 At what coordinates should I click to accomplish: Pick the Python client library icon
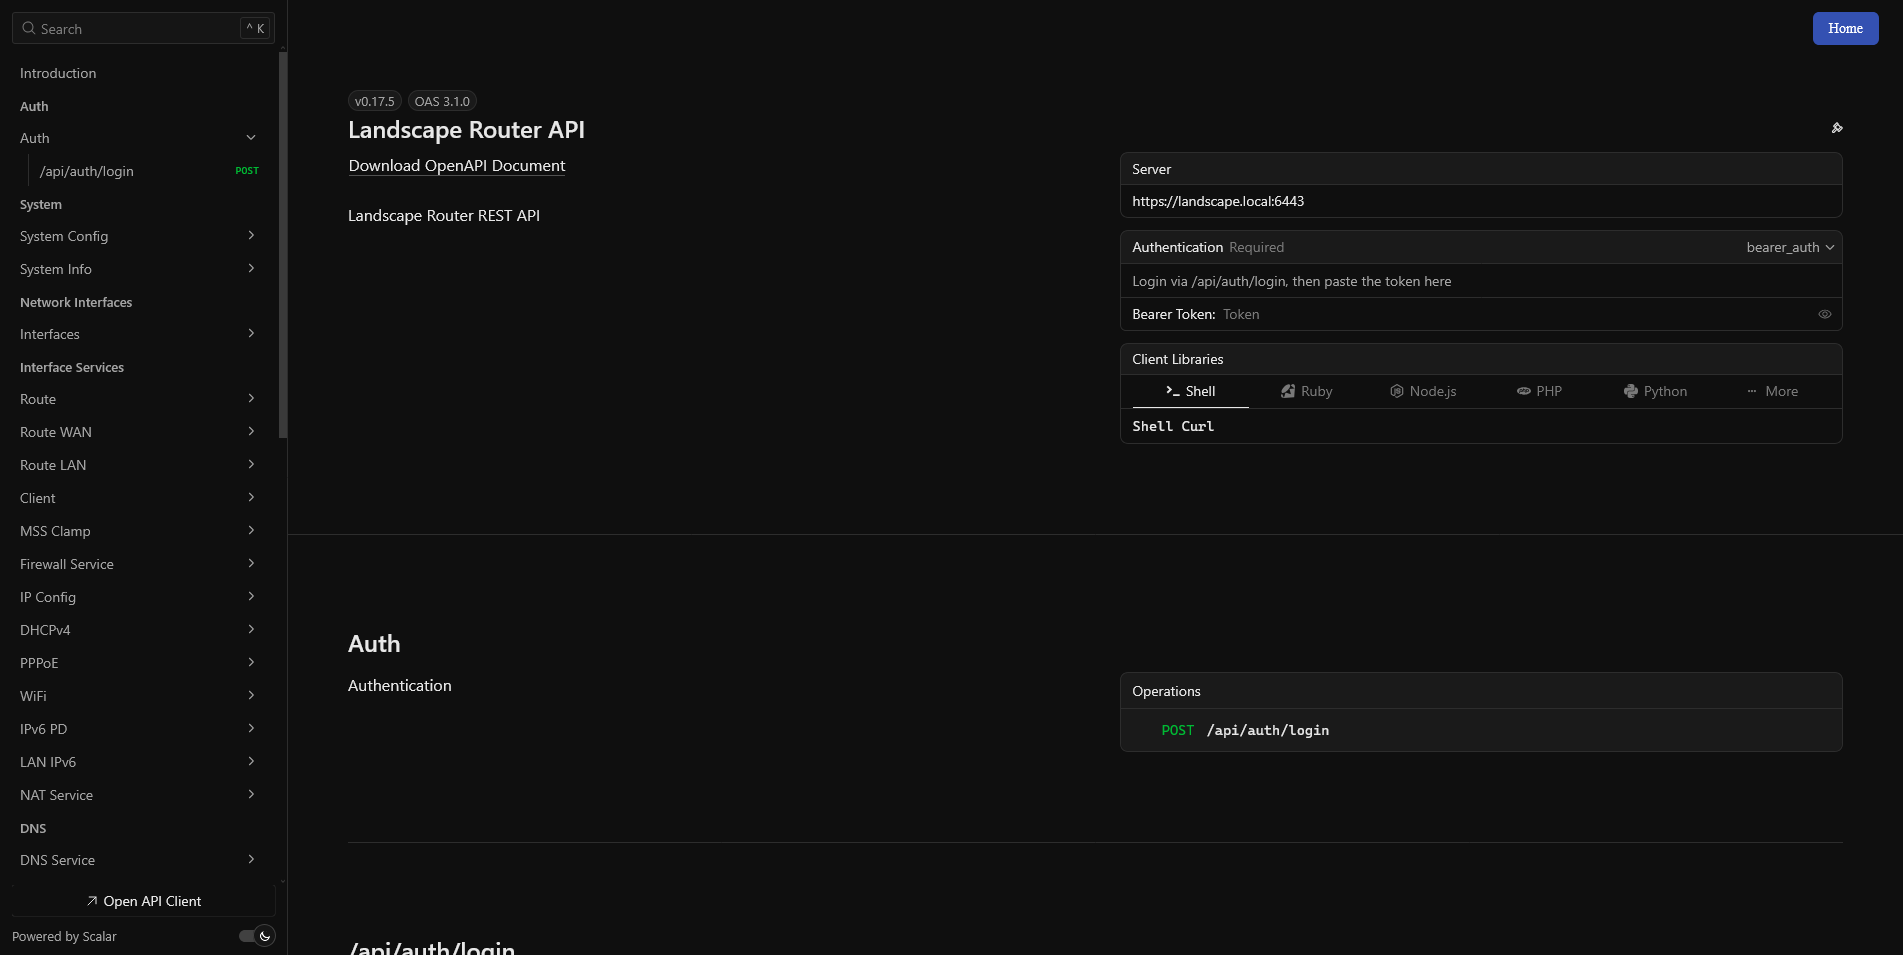point(1630,391)
